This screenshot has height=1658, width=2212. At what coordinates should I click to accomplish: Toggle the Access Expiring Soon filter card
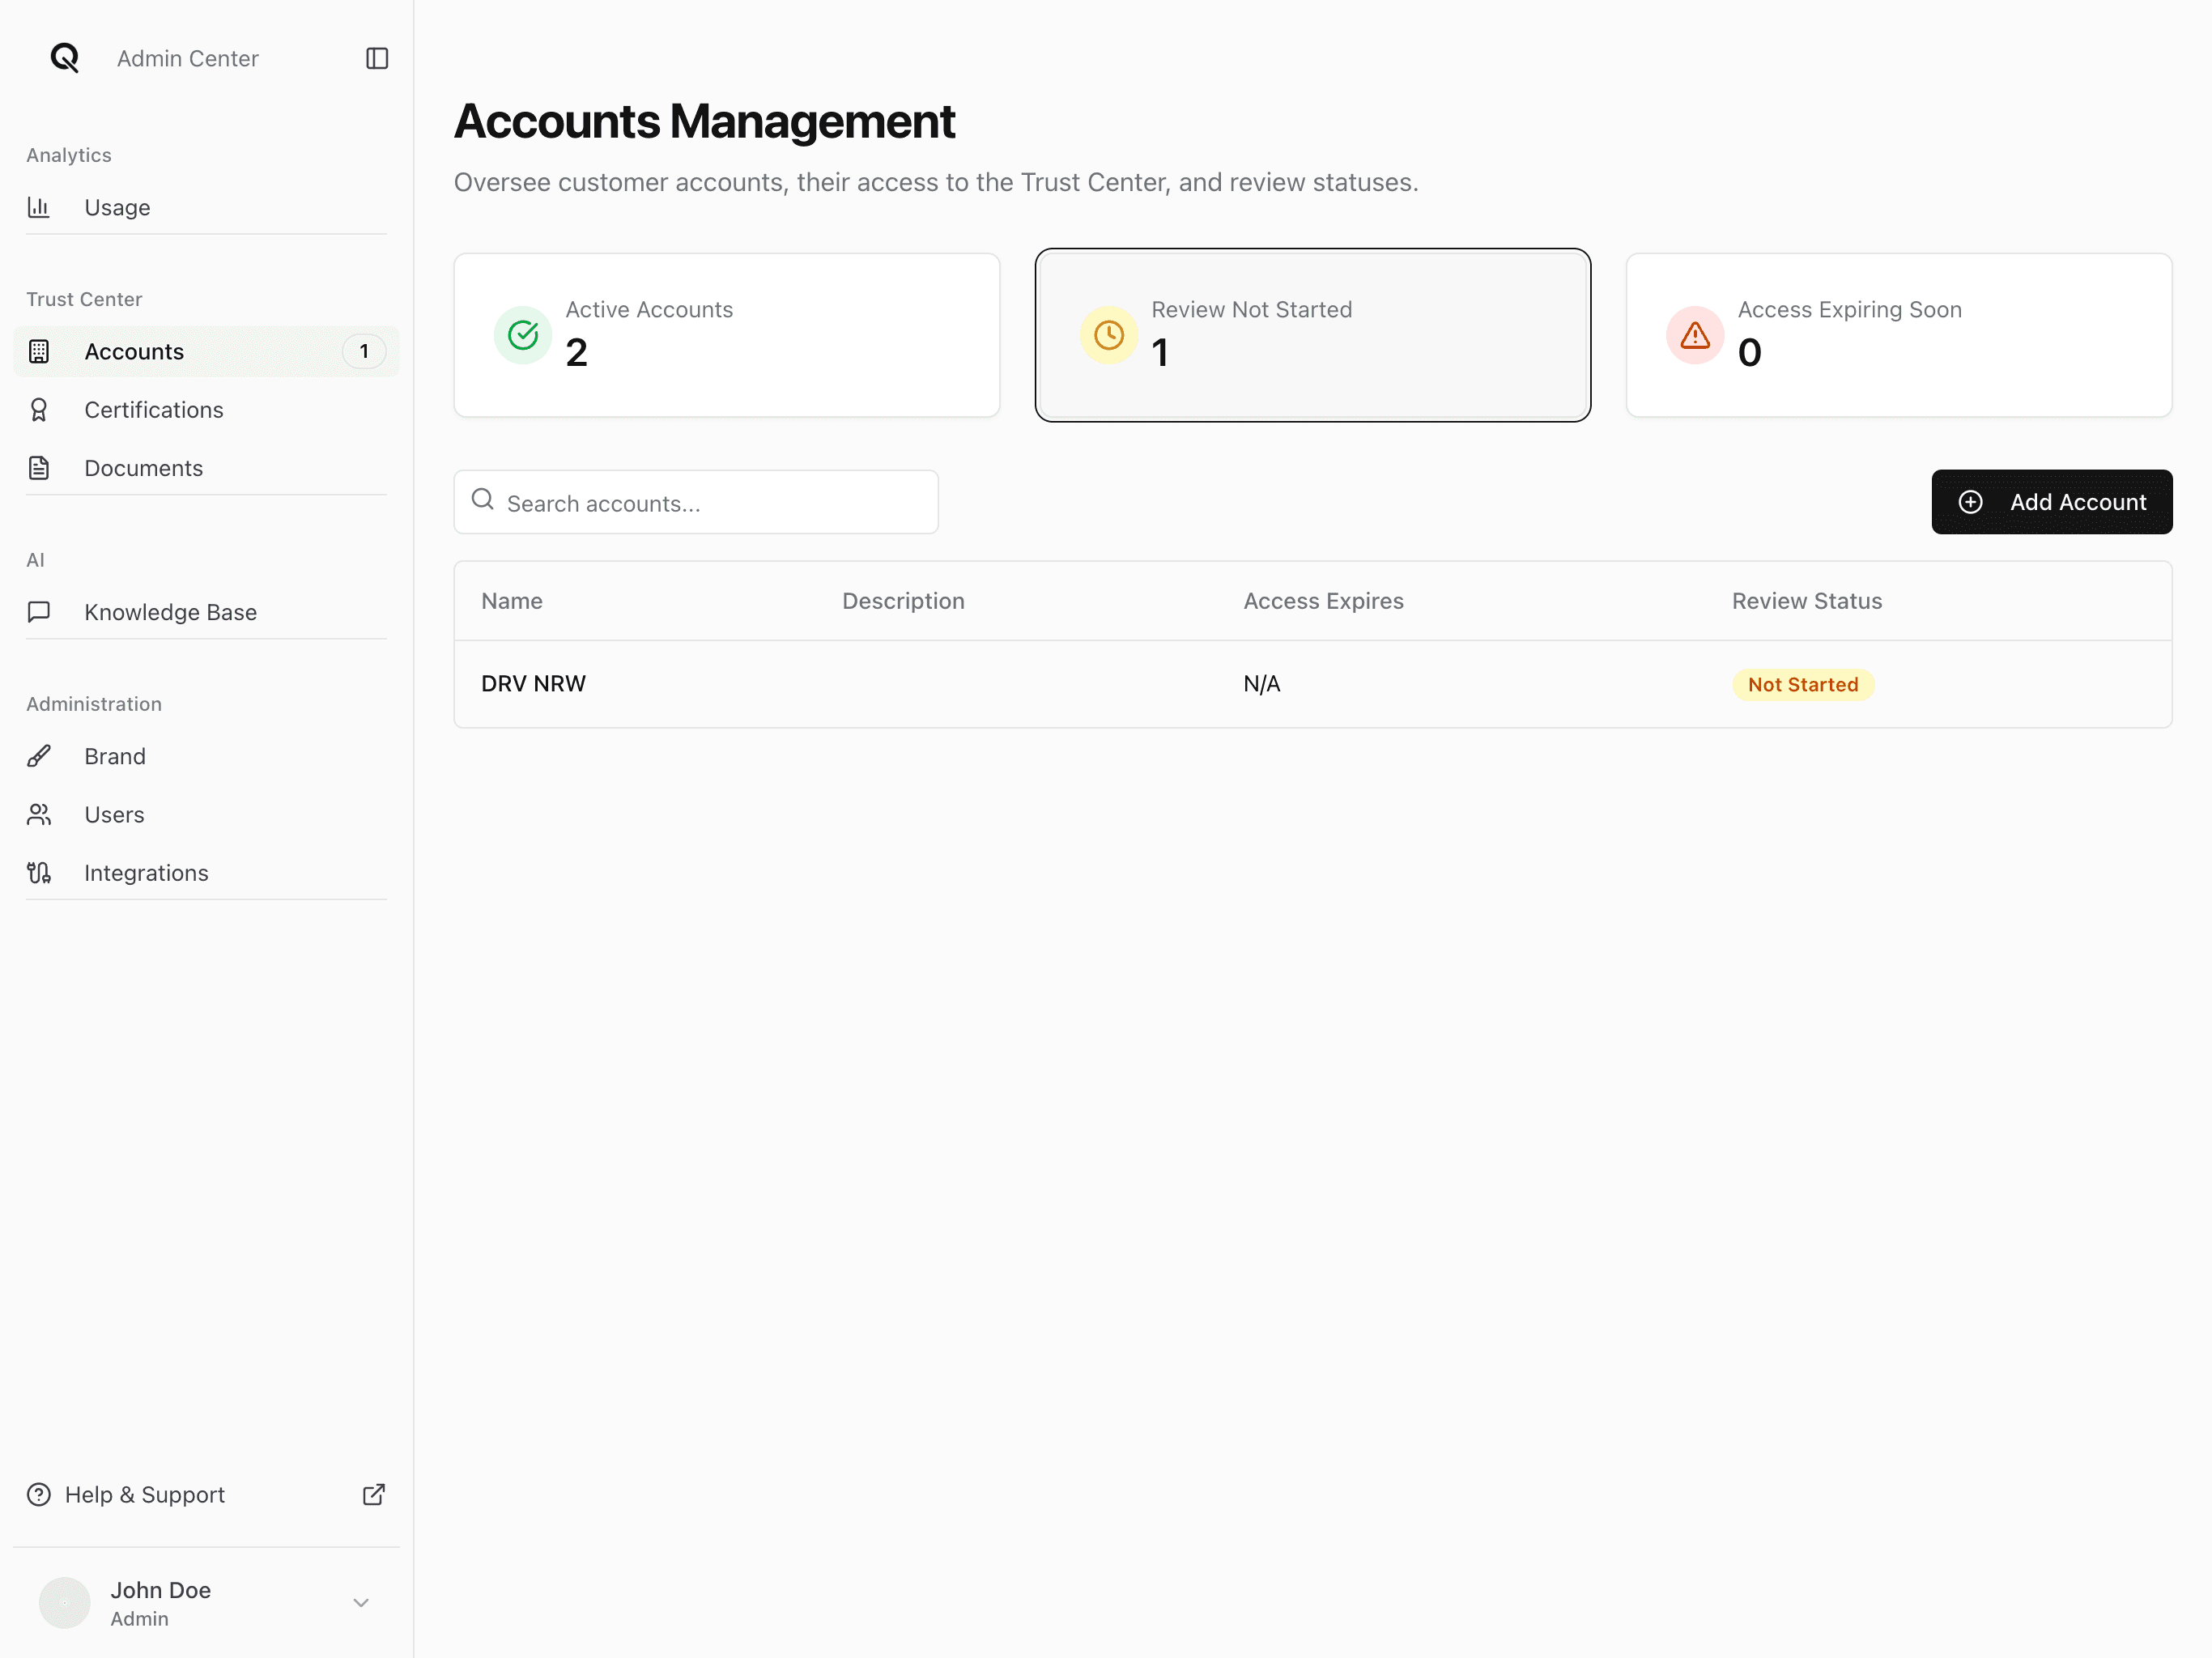click(1897, 335)
